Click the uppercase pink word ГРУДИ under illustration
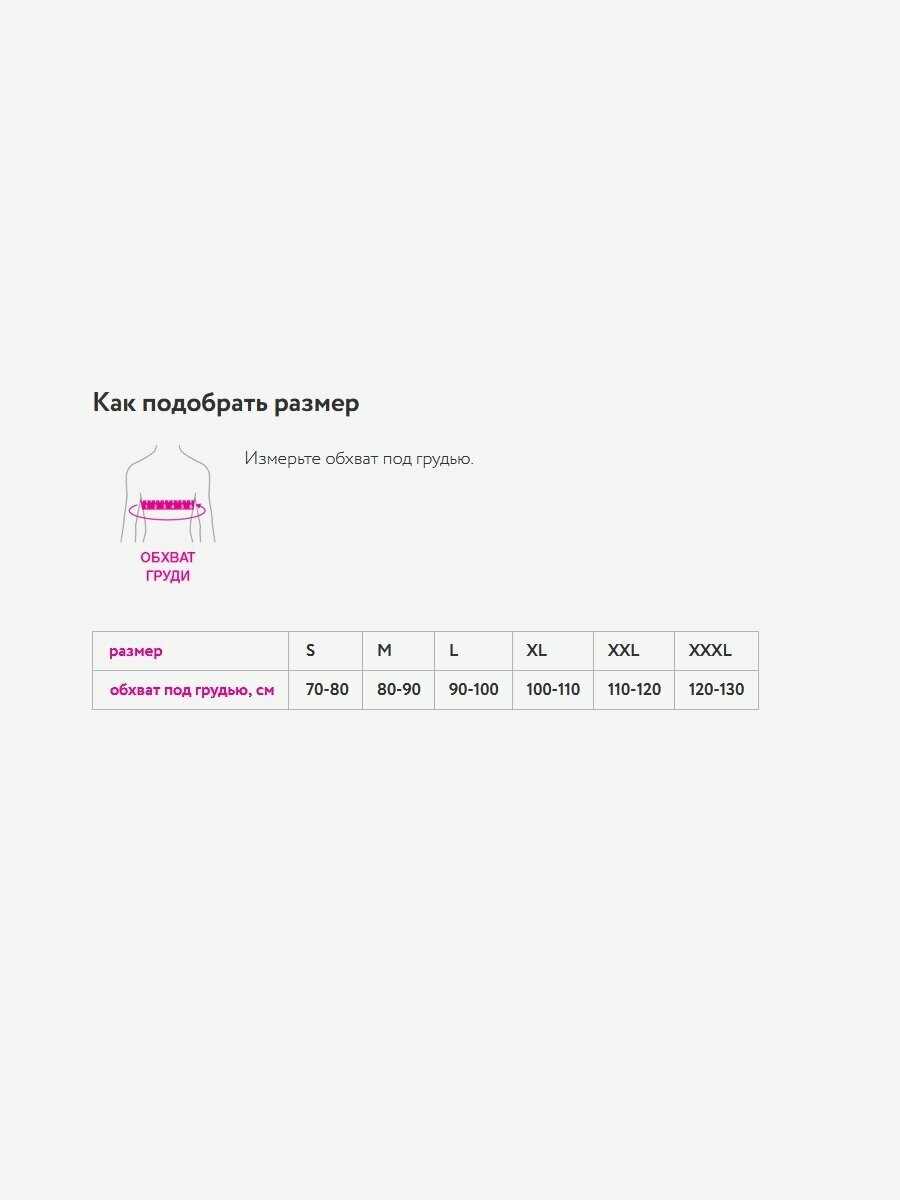This screenshot has height=1200, width=900. coord(167,576)
